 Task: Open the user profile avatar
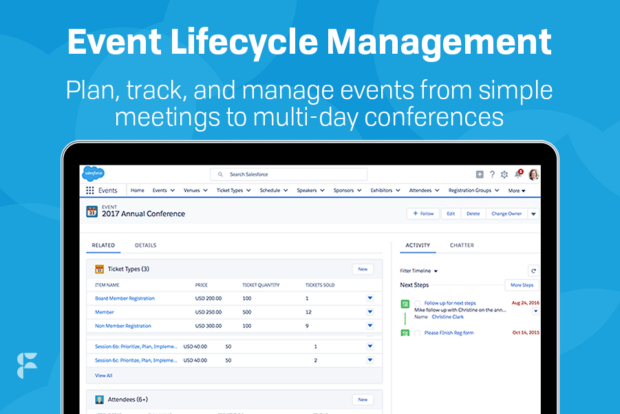click(x=533, y=174)
